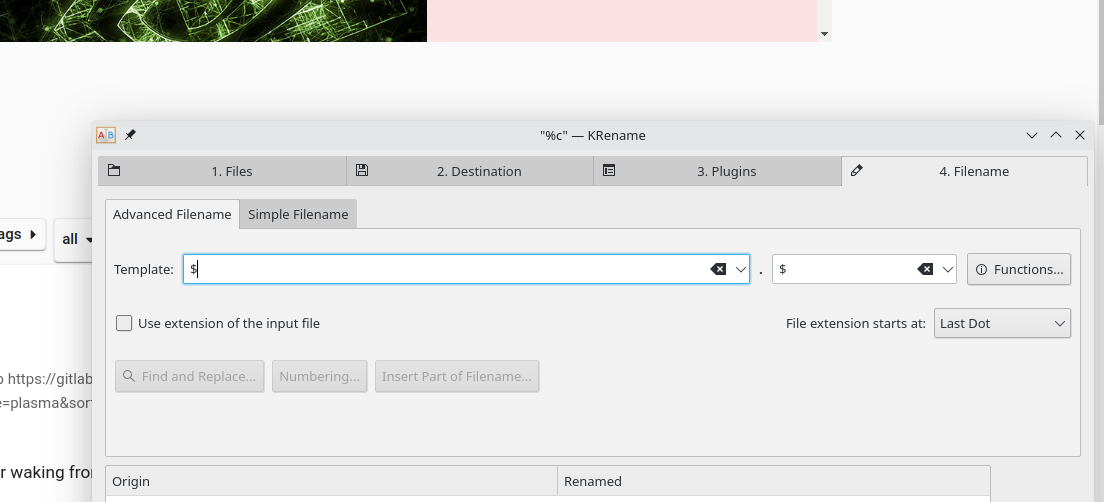The height and width of the screenshot is (502, 1104).
Task: Enable 'Use extension of the input file'
Action: coord(124,323)
